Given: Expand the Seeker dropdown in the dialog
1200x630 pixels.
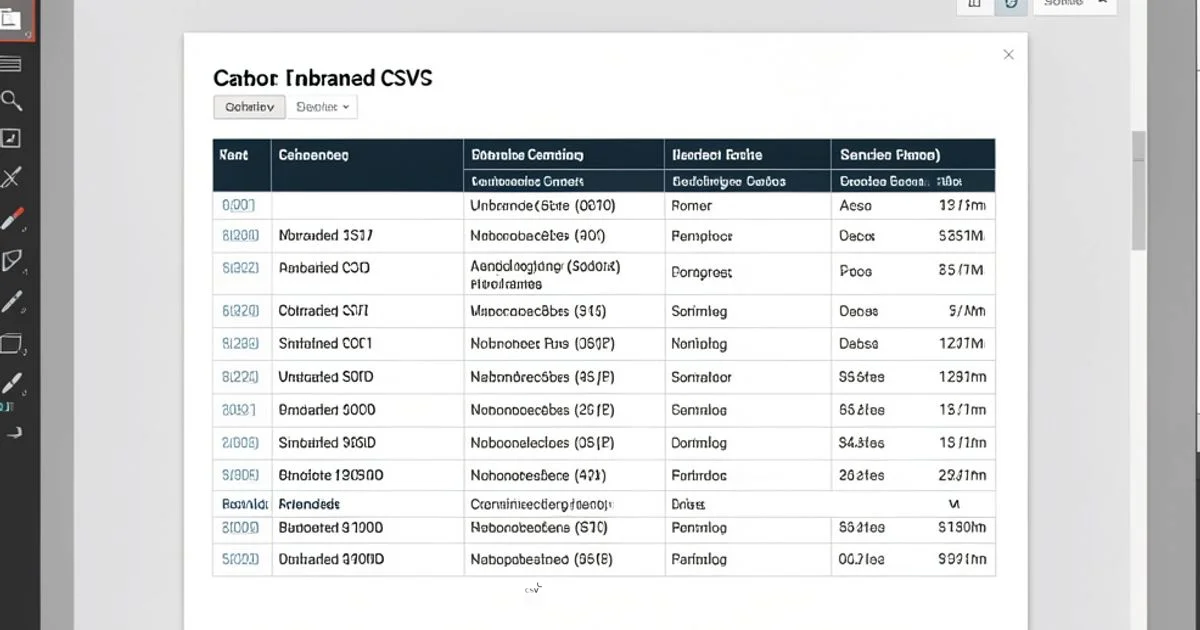Looking at the screenshot, I should [322, 106].
